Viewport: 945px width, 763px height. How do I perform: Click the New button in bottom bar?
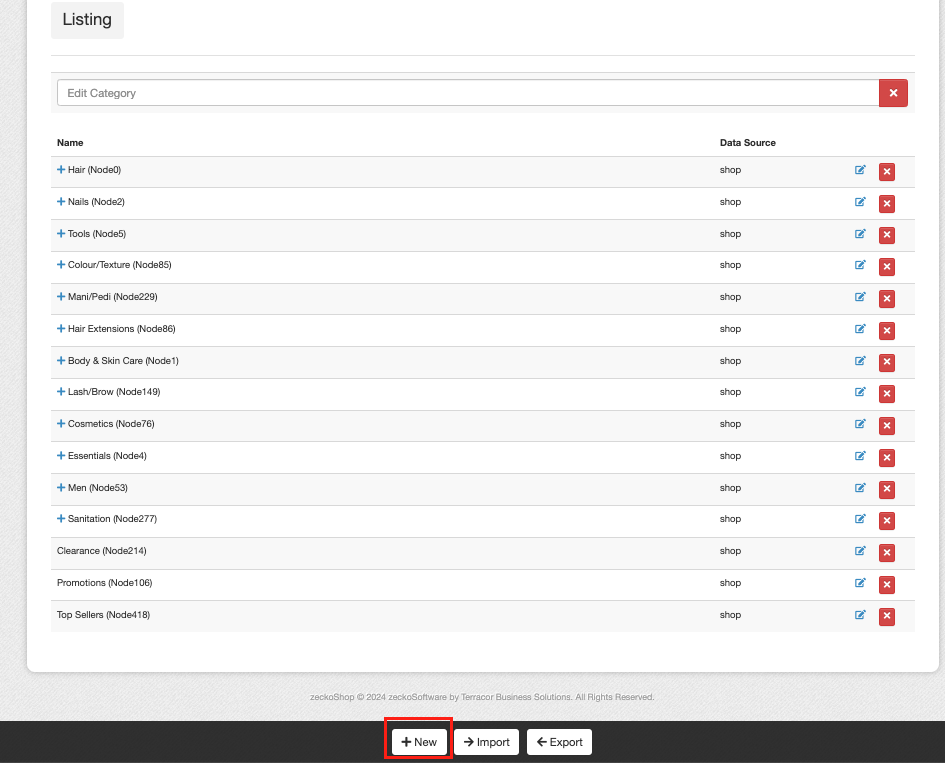(419, 742)
